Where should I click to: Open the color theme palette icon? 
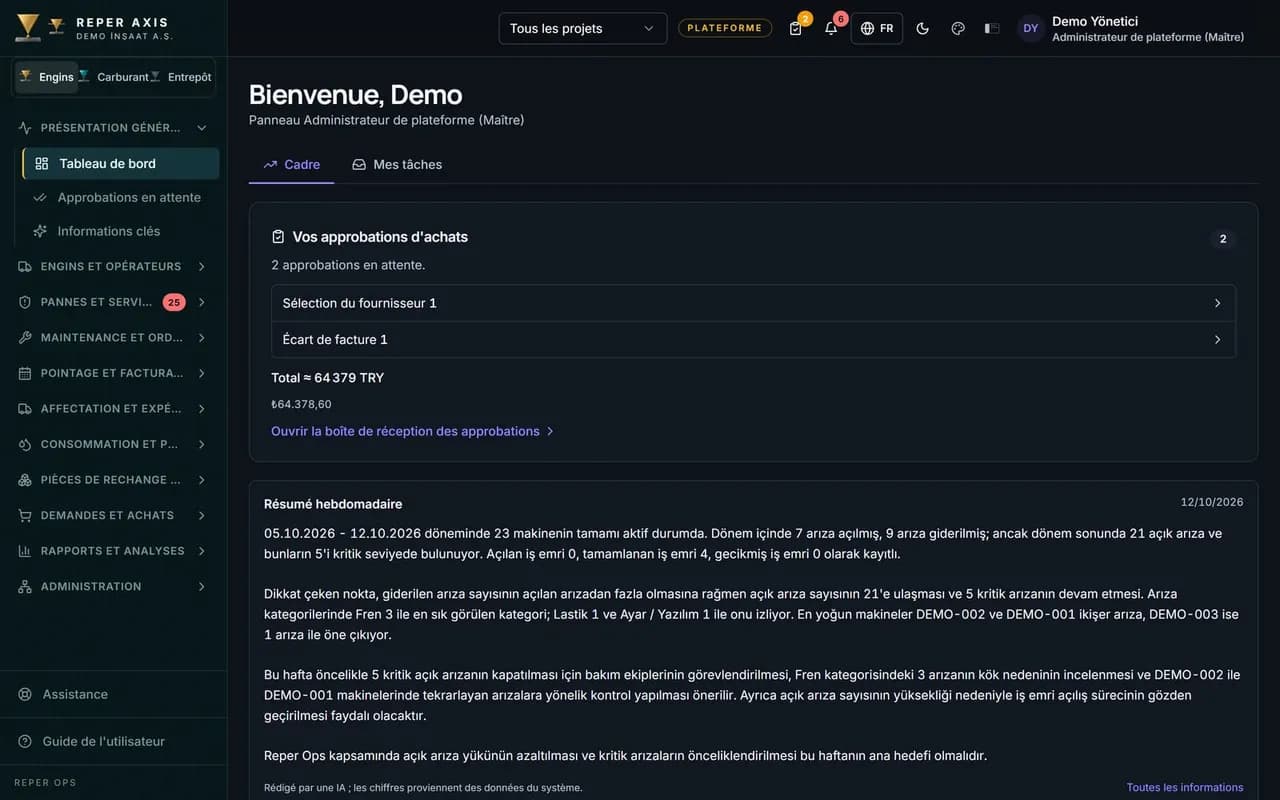[958, 28]
